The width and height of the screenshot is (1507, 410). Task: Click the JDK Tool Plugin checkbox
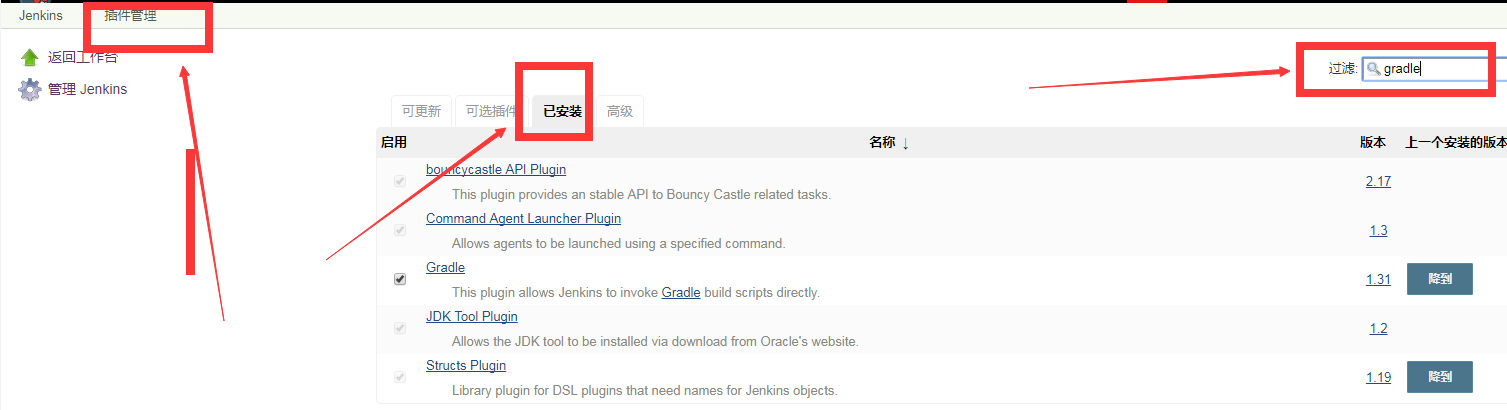[400, 328]
